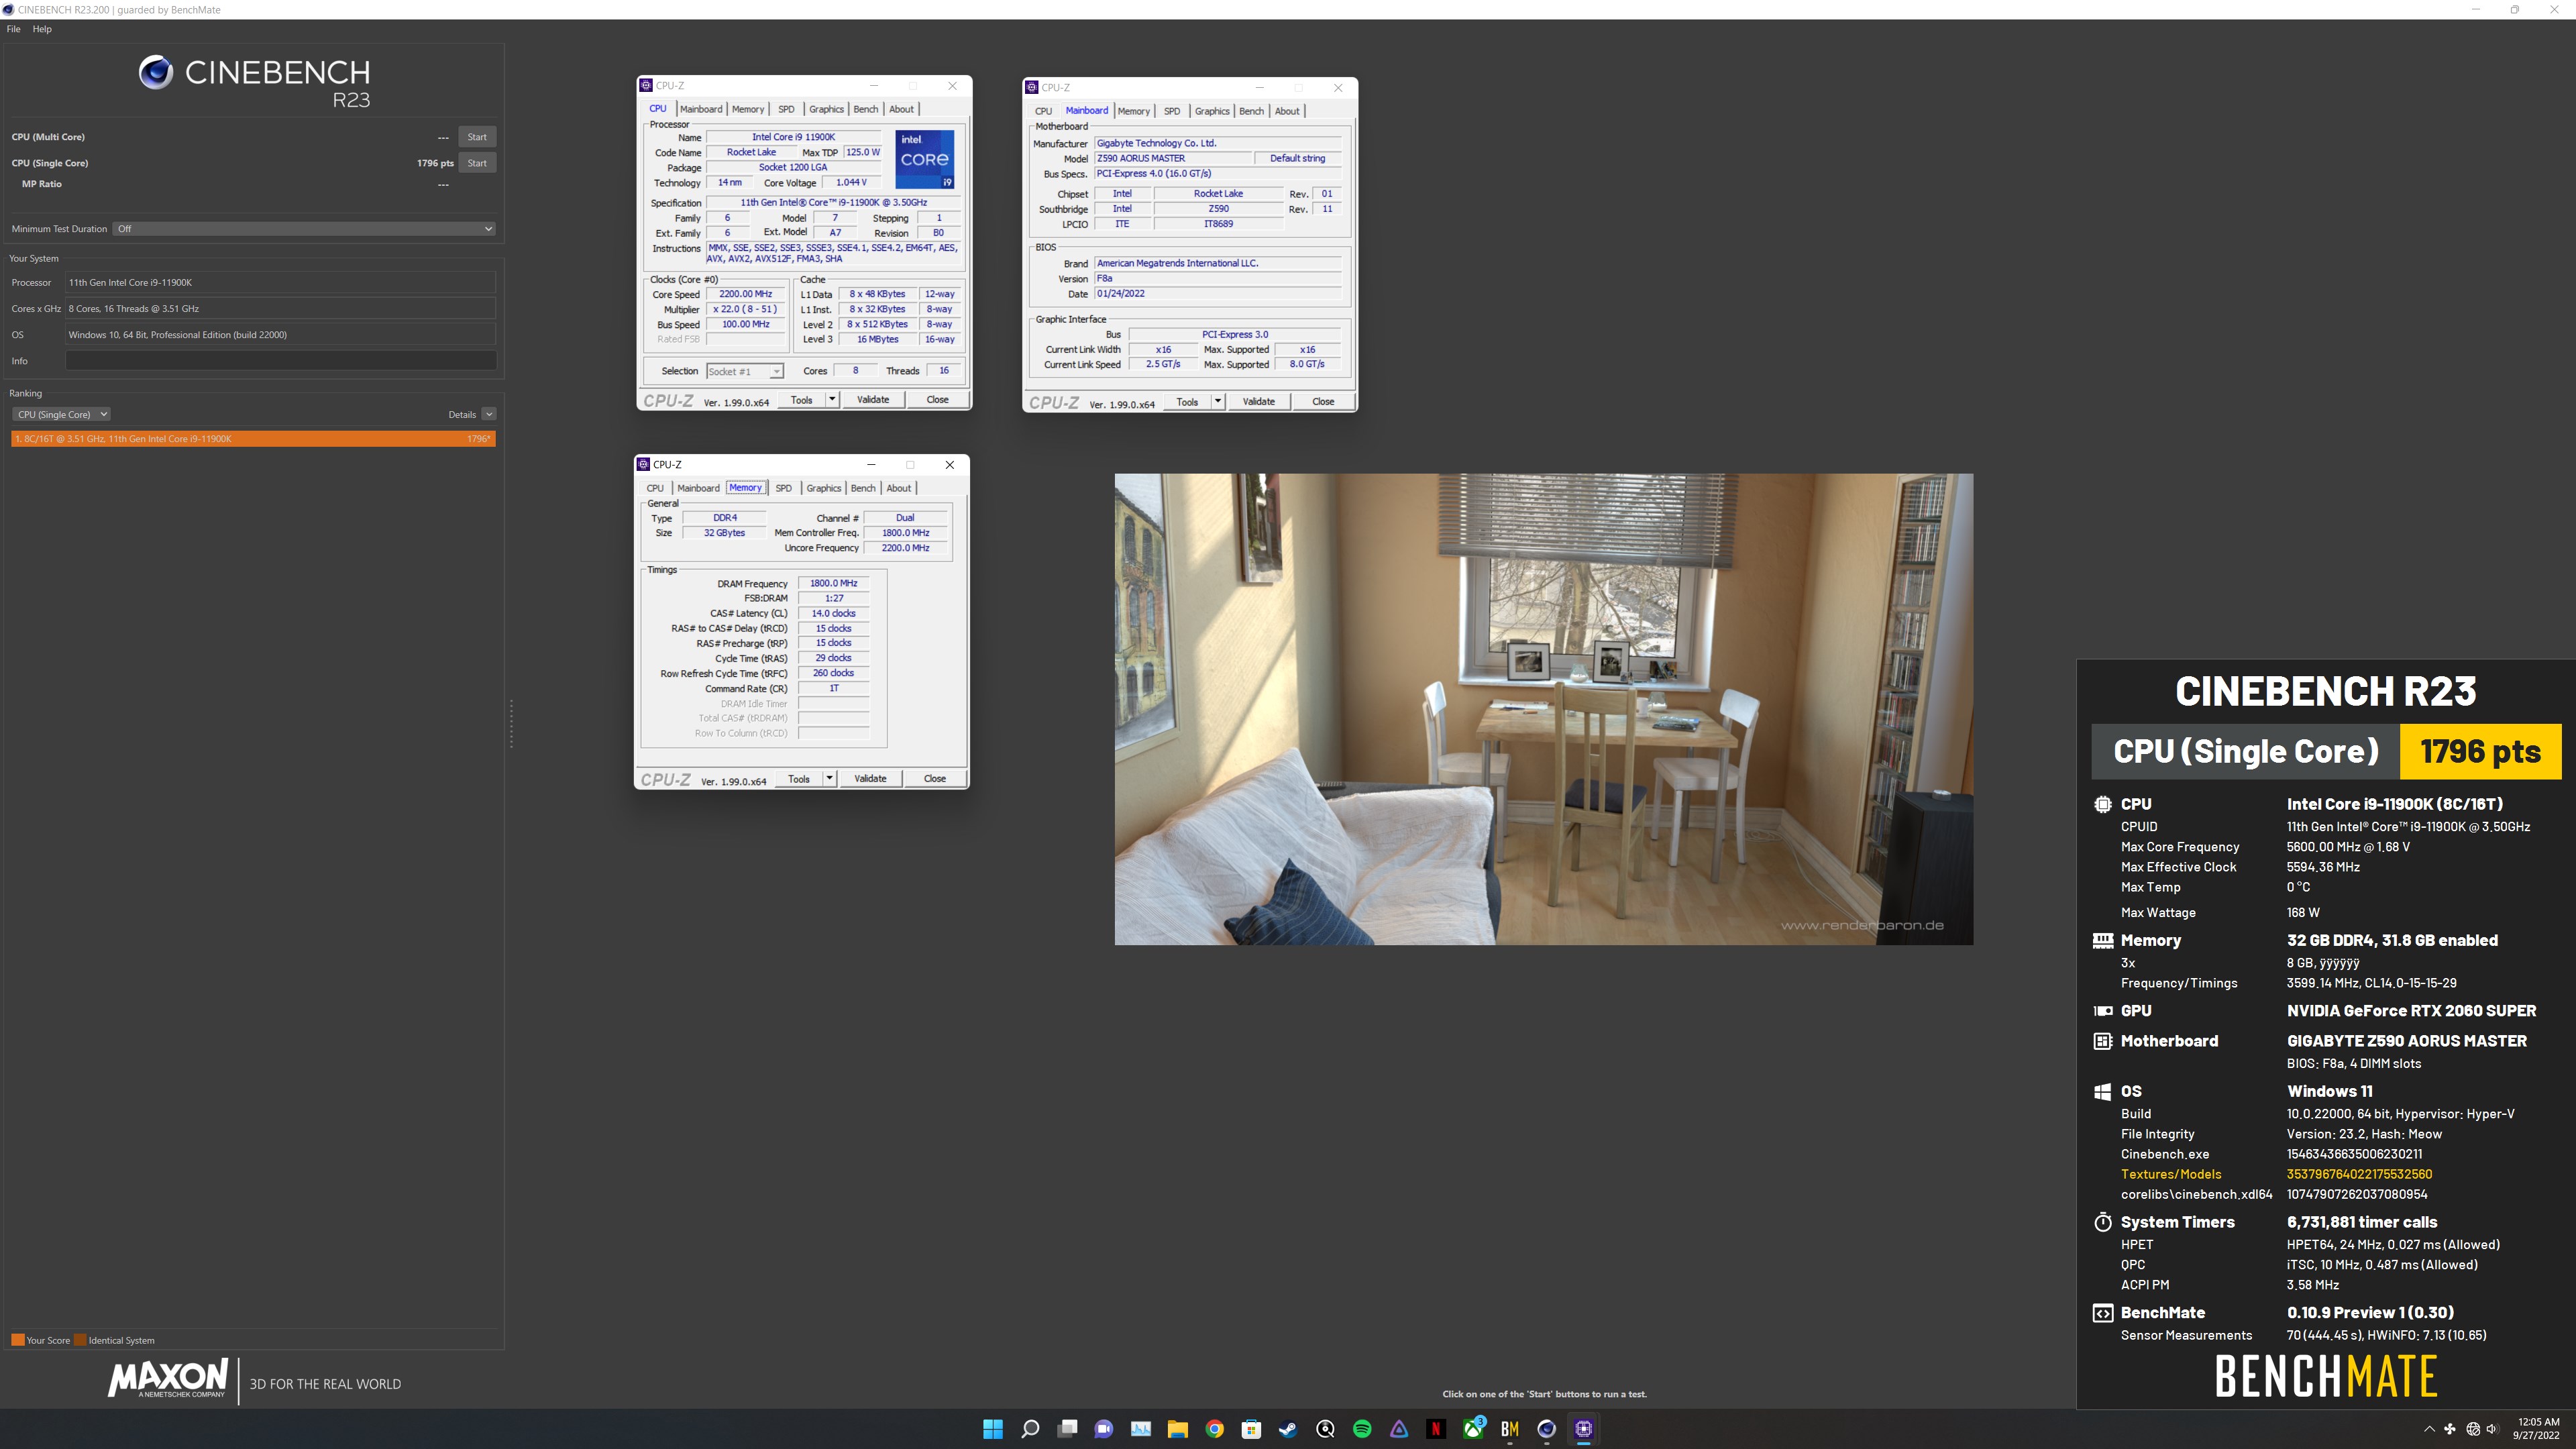The image size is (2576, 1449).
Task: Open the purple triangle Jellyfin icon
Action: (x=1399, y=1429)
